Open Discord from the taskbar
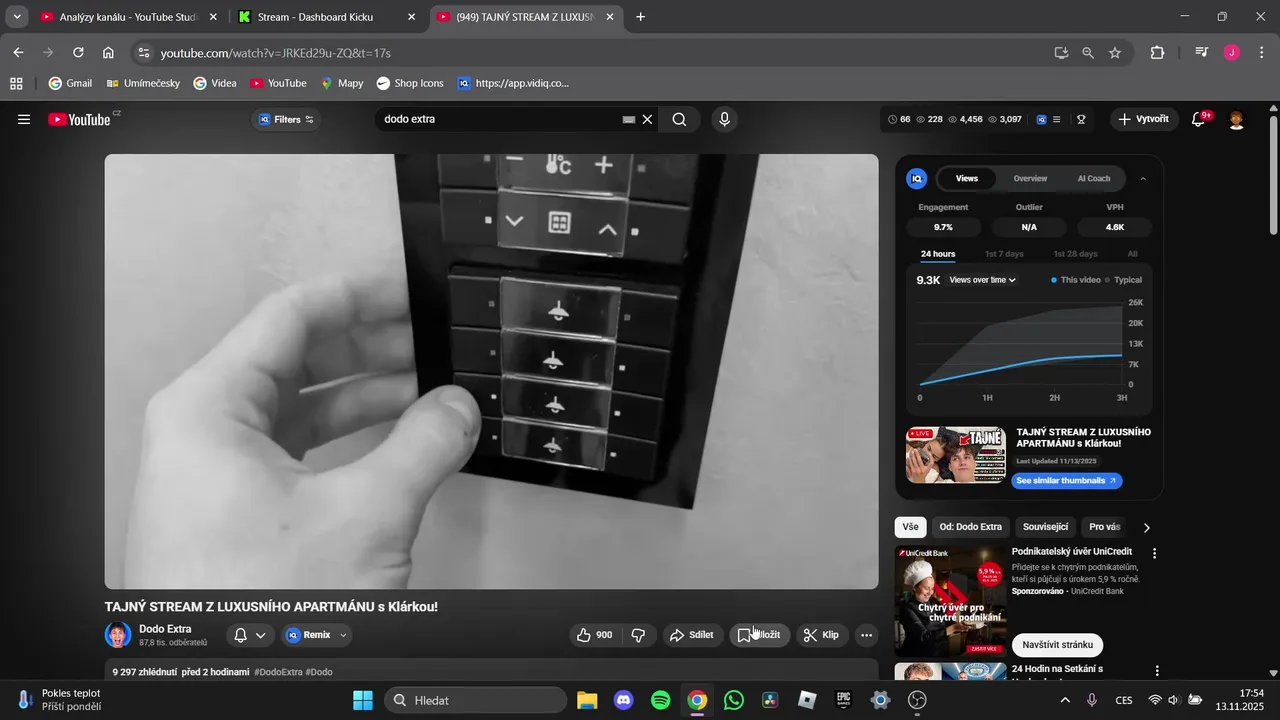 tap(624, 700)
